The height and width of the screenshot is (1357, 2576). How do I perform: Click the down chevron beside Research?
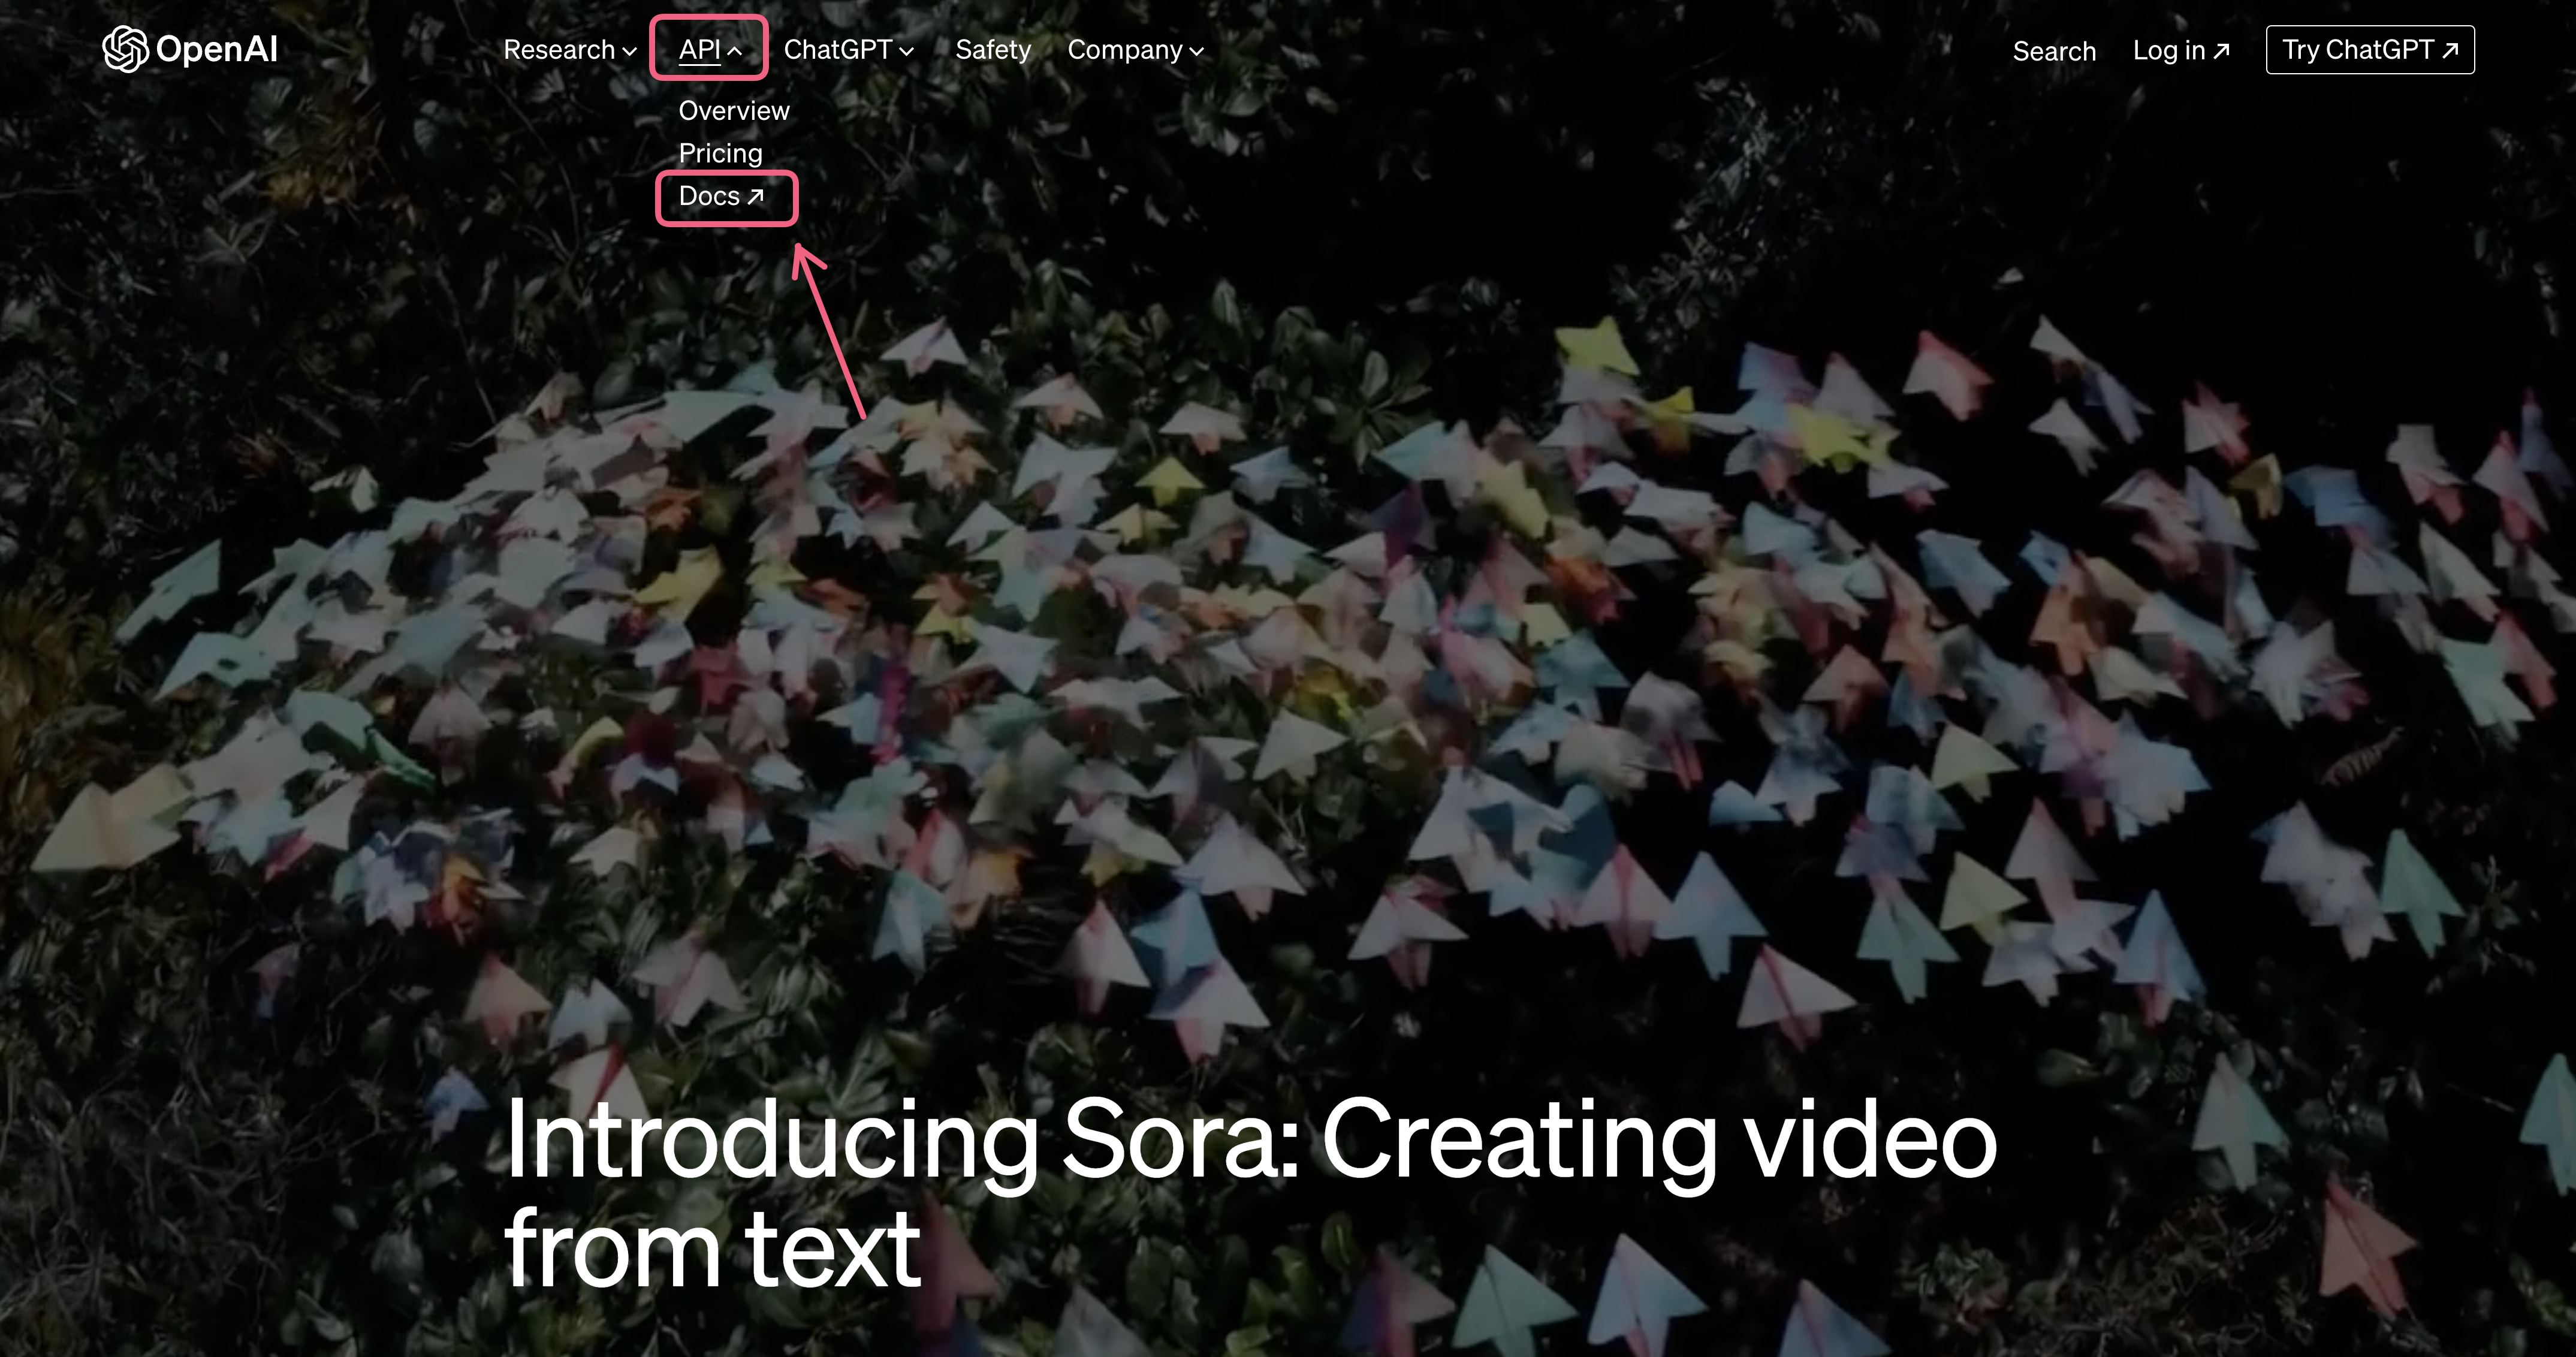[629, 51]
